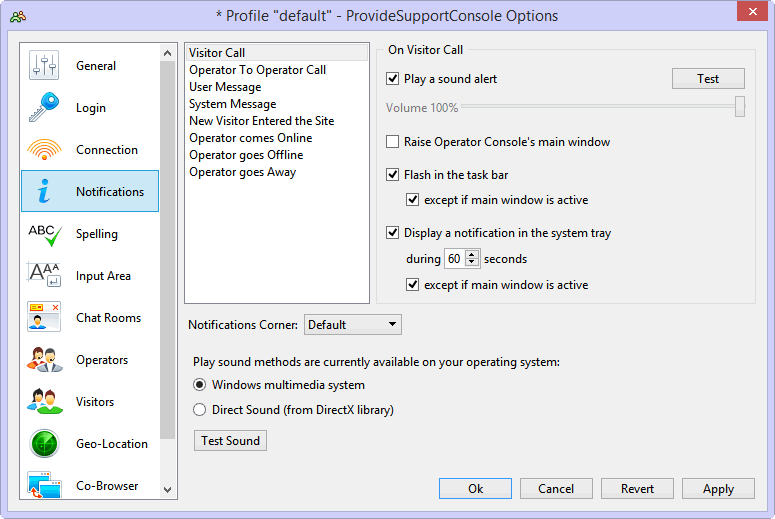Select the Login key icon
This screenshot has height=519, width=775.
click(x=44, y=107)
